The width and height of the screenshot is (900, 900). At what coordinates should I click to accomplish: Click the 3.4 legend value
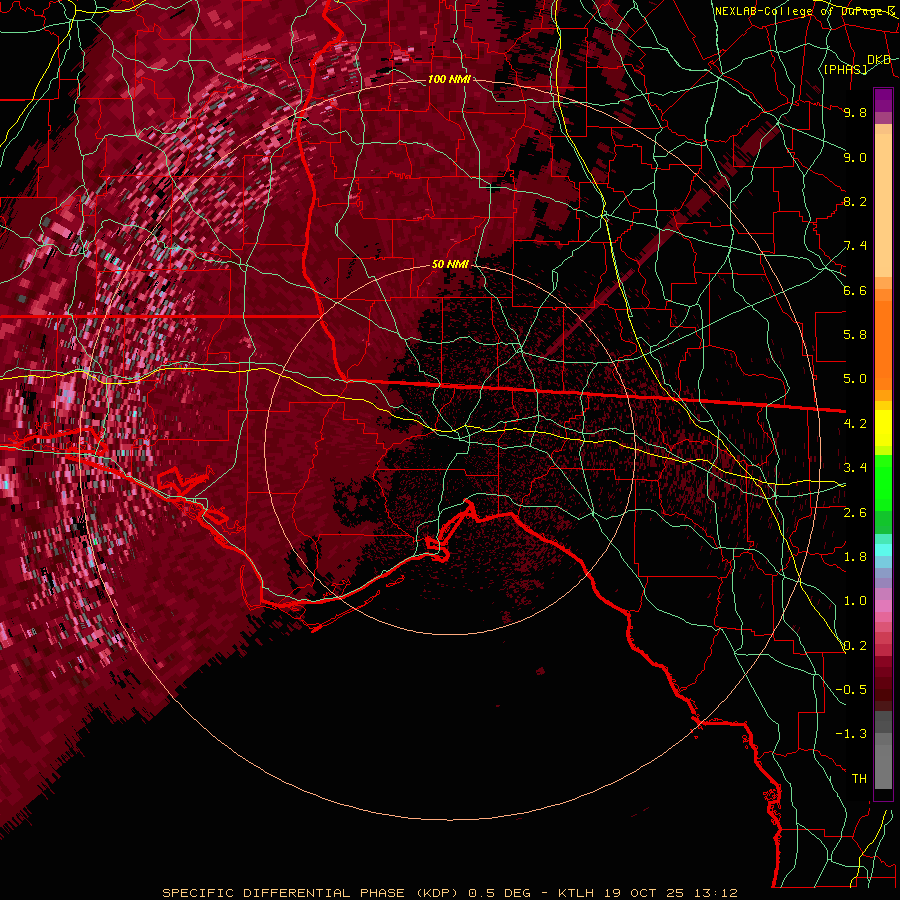855,468
